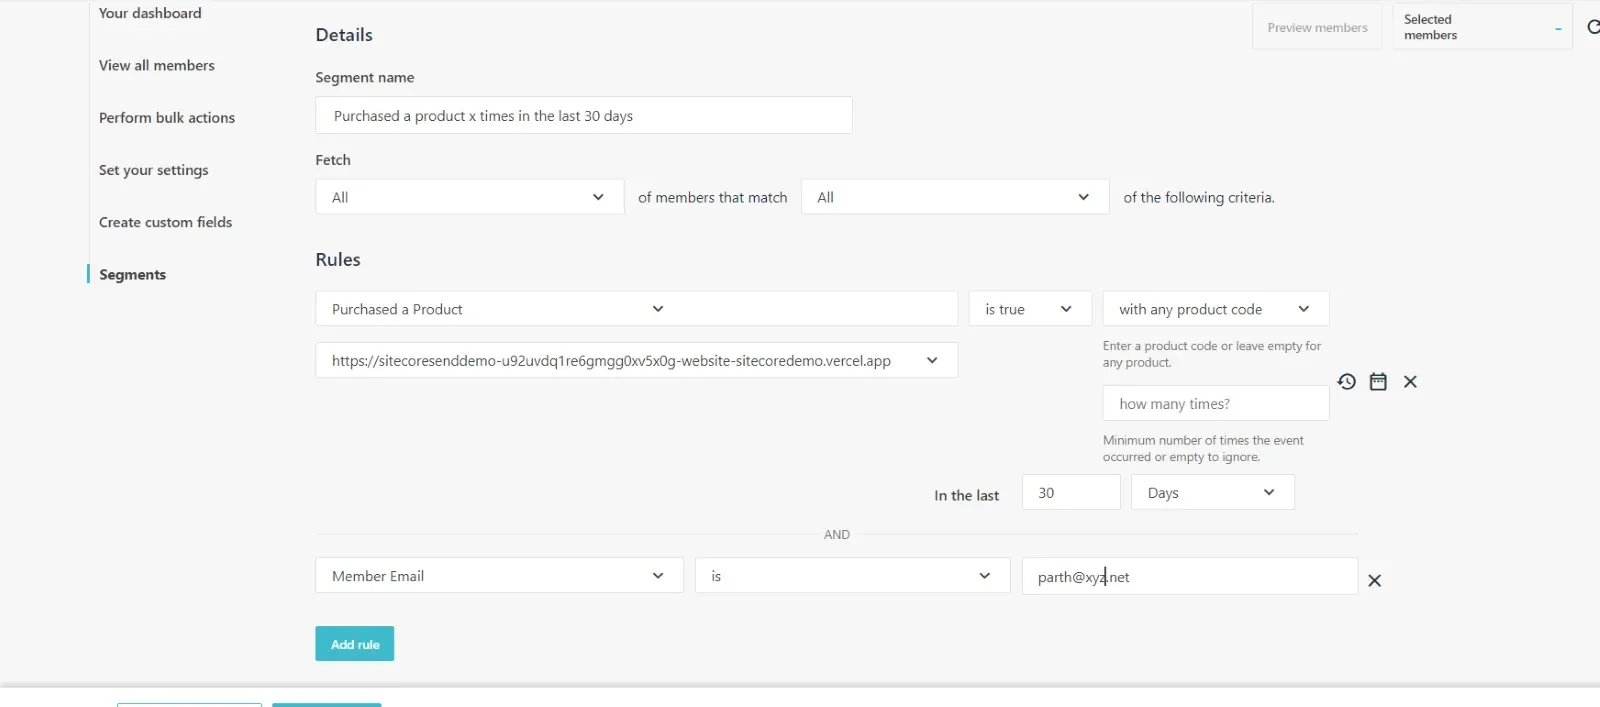Expand the Purchased a Product rule dropdown
This screenshot has width=1600, height=707.
[x=636, y=309]
